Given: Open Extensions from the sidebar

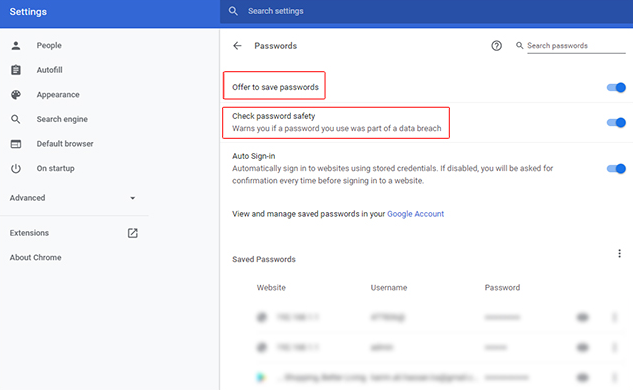Looking at the screenshot, I should [x=29, y=233].
